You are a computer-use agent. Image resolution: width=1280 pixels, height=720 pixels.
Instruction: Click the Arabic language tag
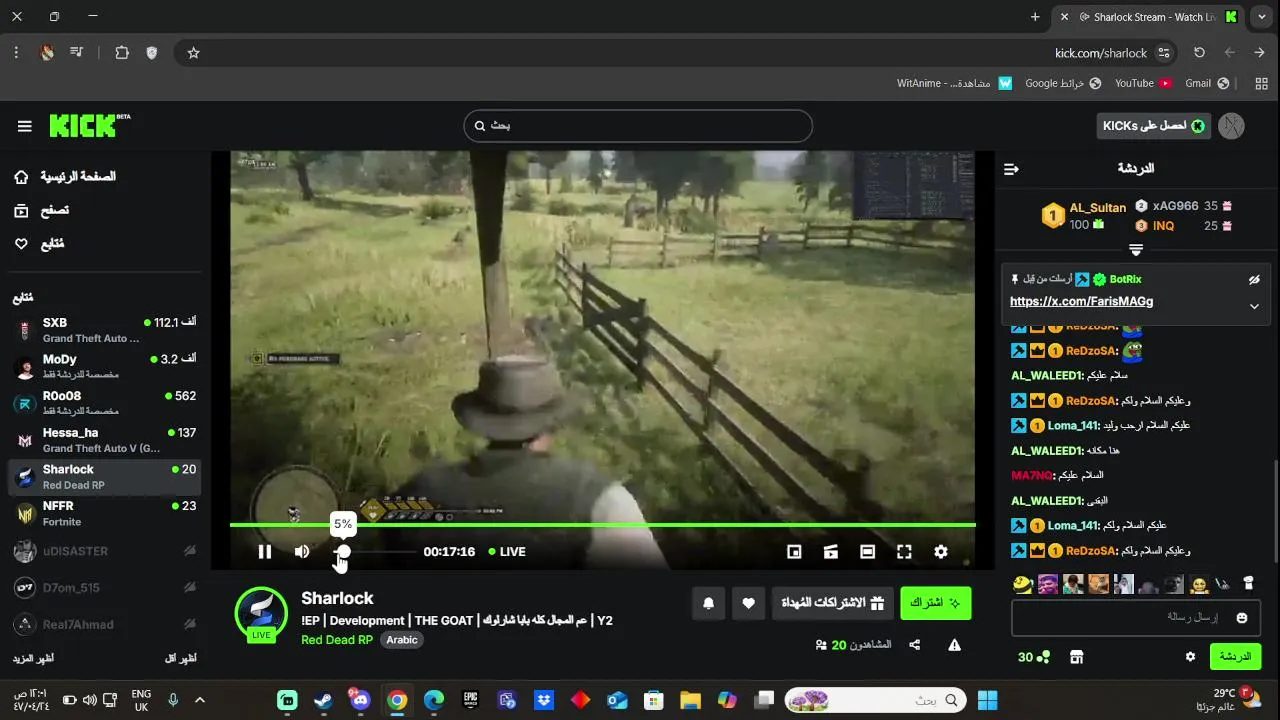(402, 640)
